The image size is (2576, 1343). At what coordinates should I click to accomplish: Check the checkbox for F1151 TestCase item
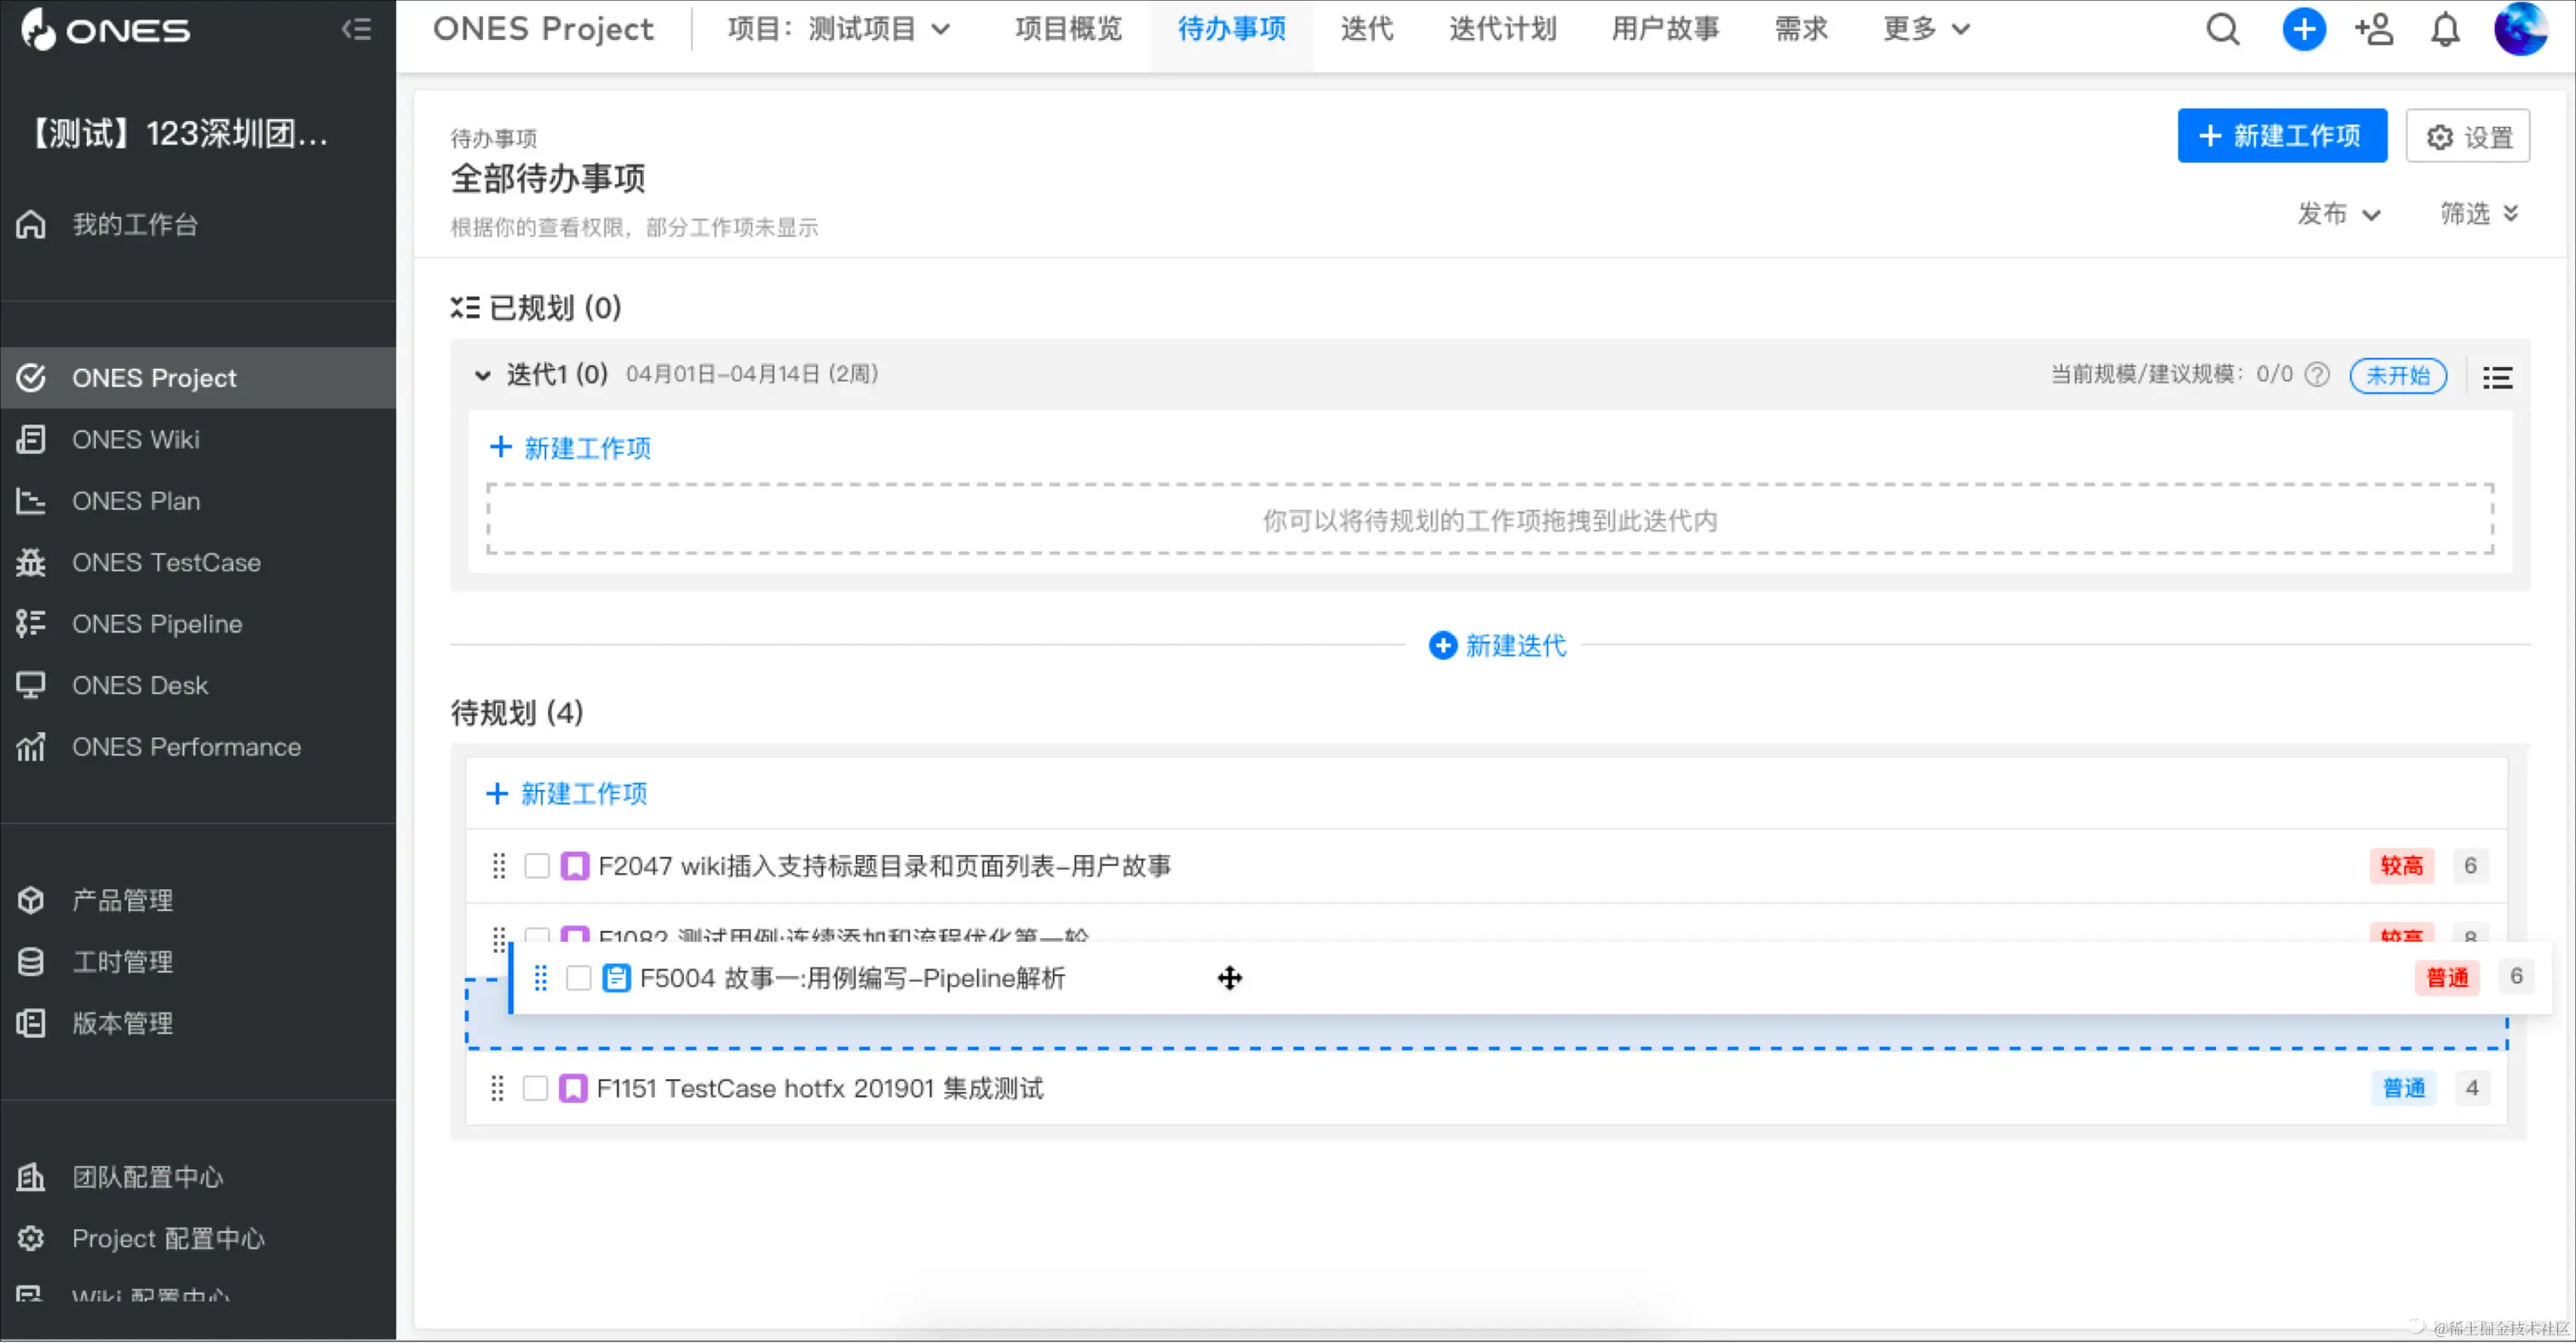(536, 1088)
